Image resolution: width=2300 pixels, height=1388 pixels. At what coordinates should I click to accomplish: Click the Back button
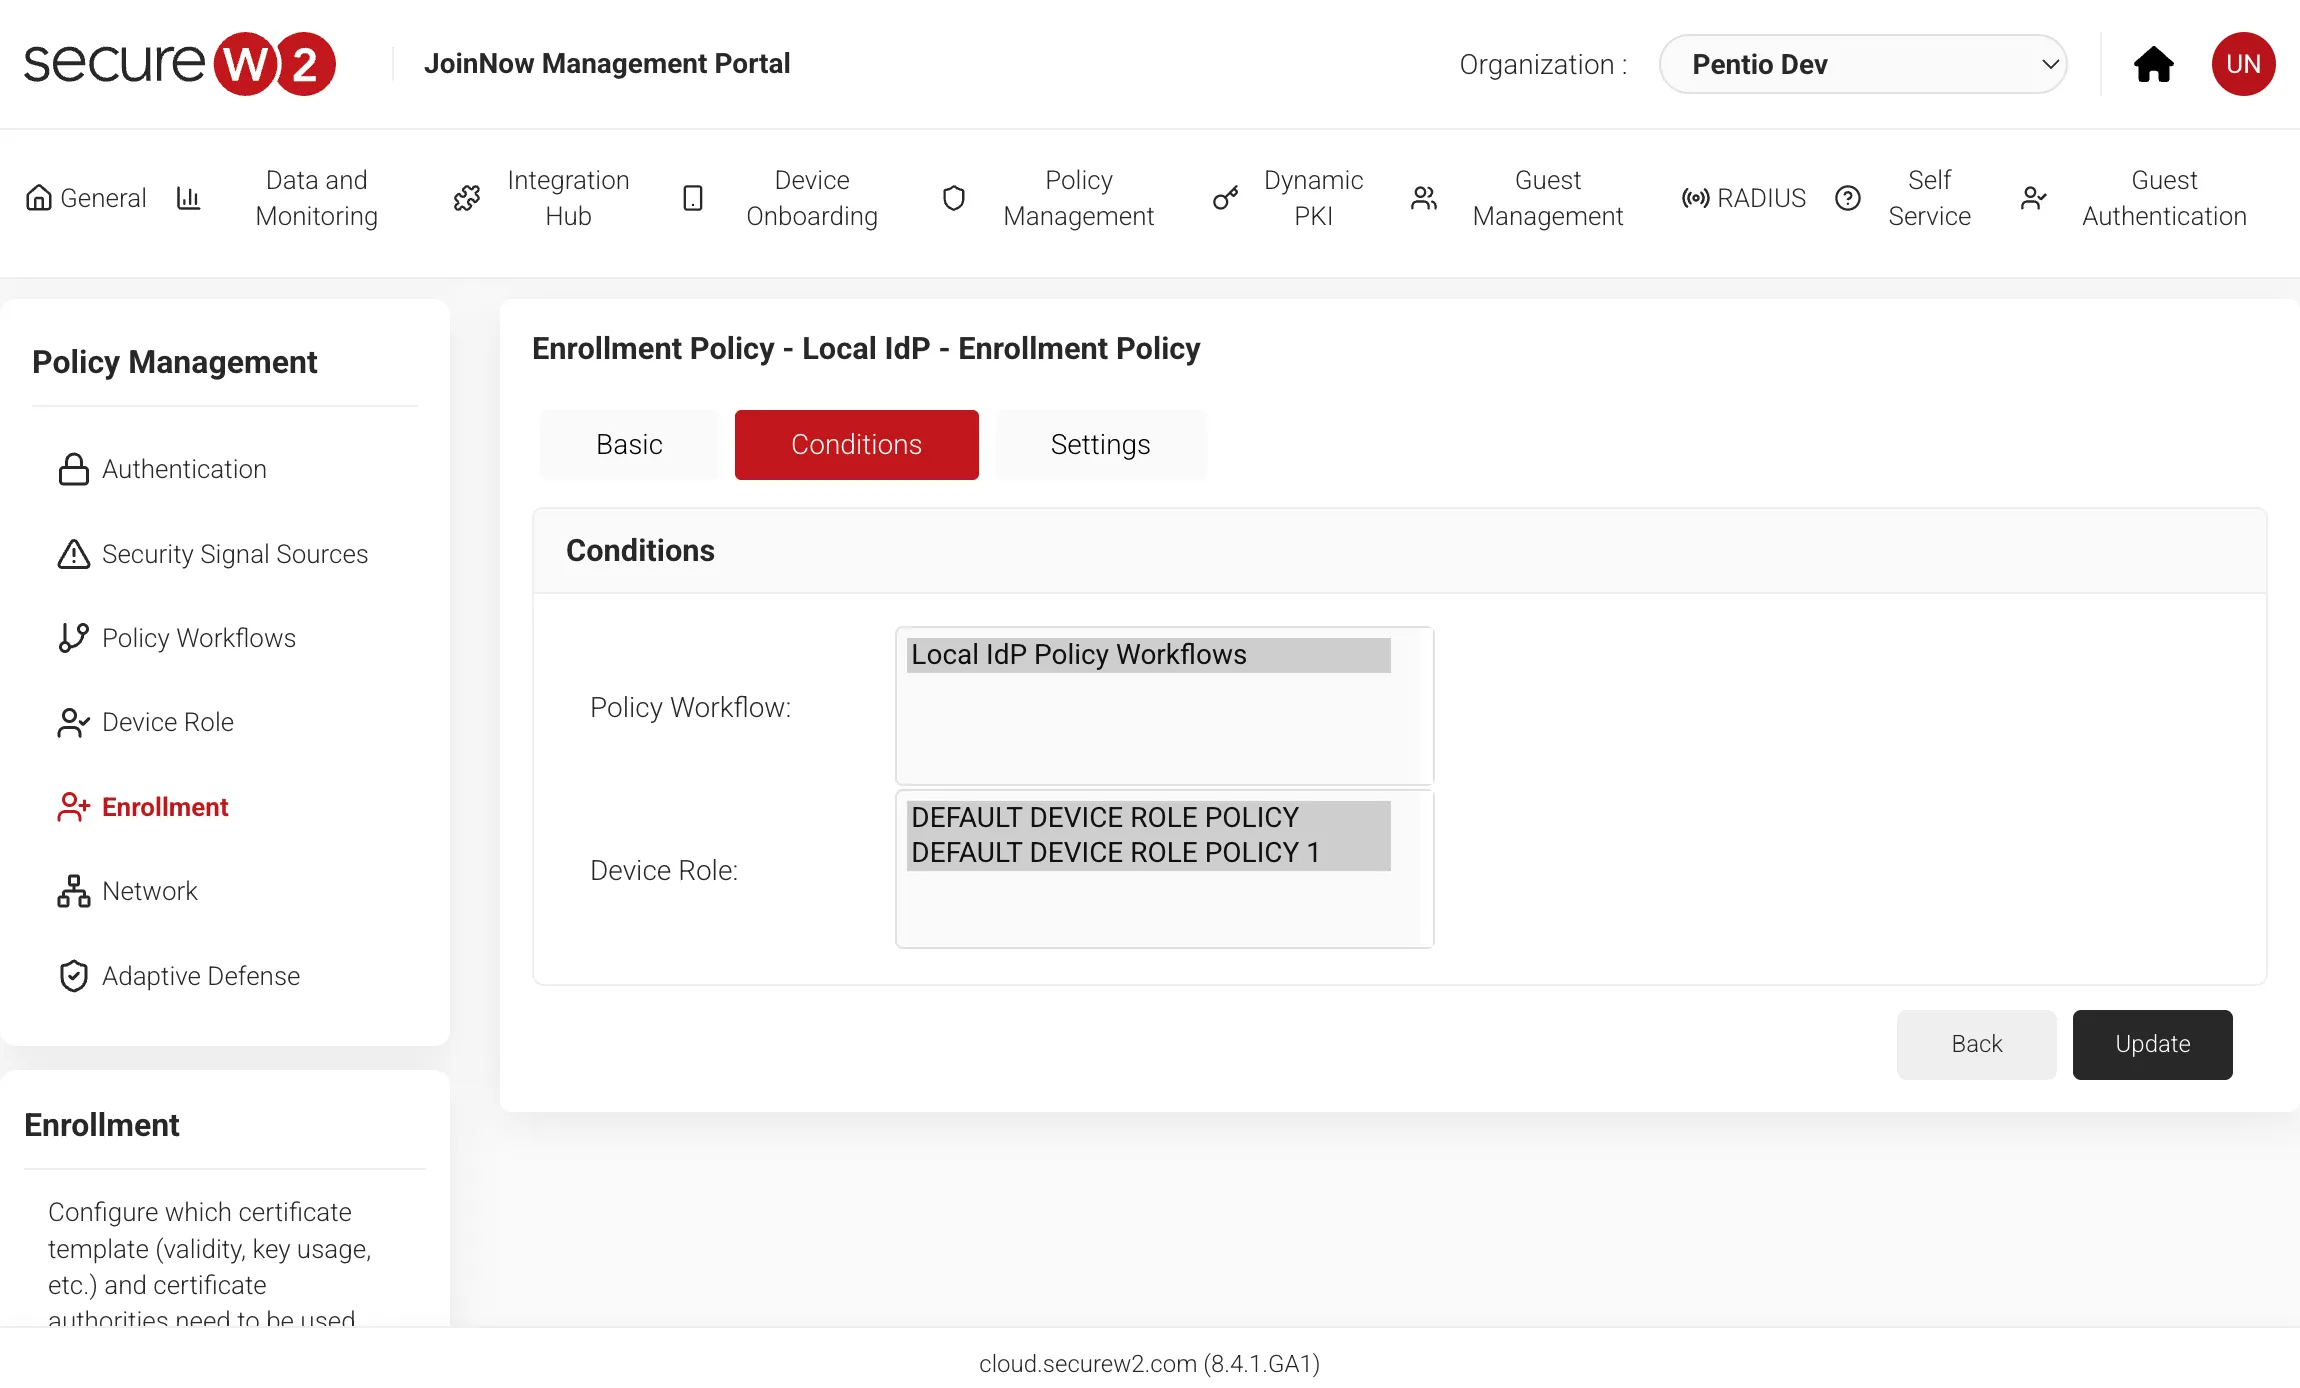1976,1044
